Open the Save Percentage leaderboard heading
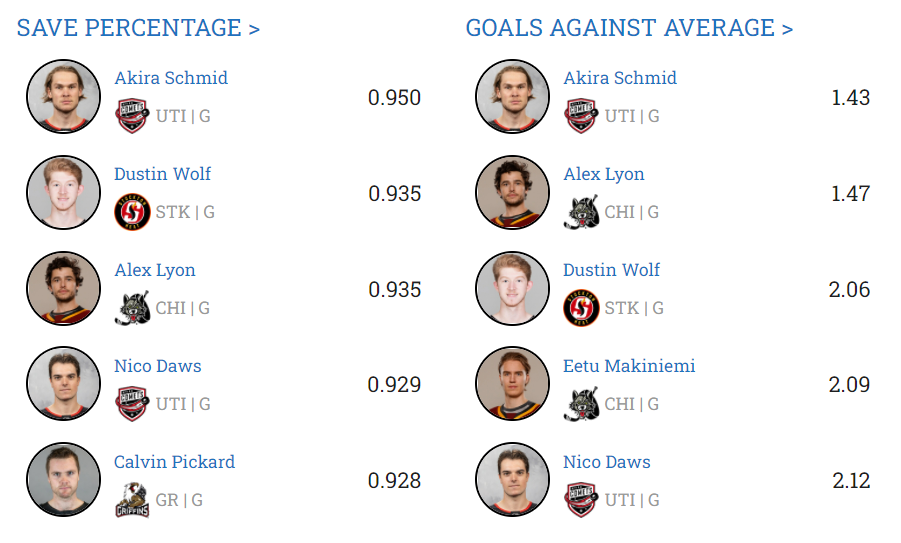Image resolution: width=901 pixels, height=543 pixels. 138,28
